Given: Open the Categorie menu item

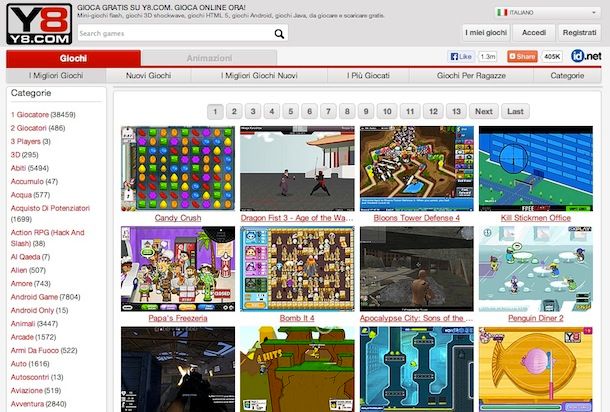Looking at the screenshot, I should click(x=567, y=75).
